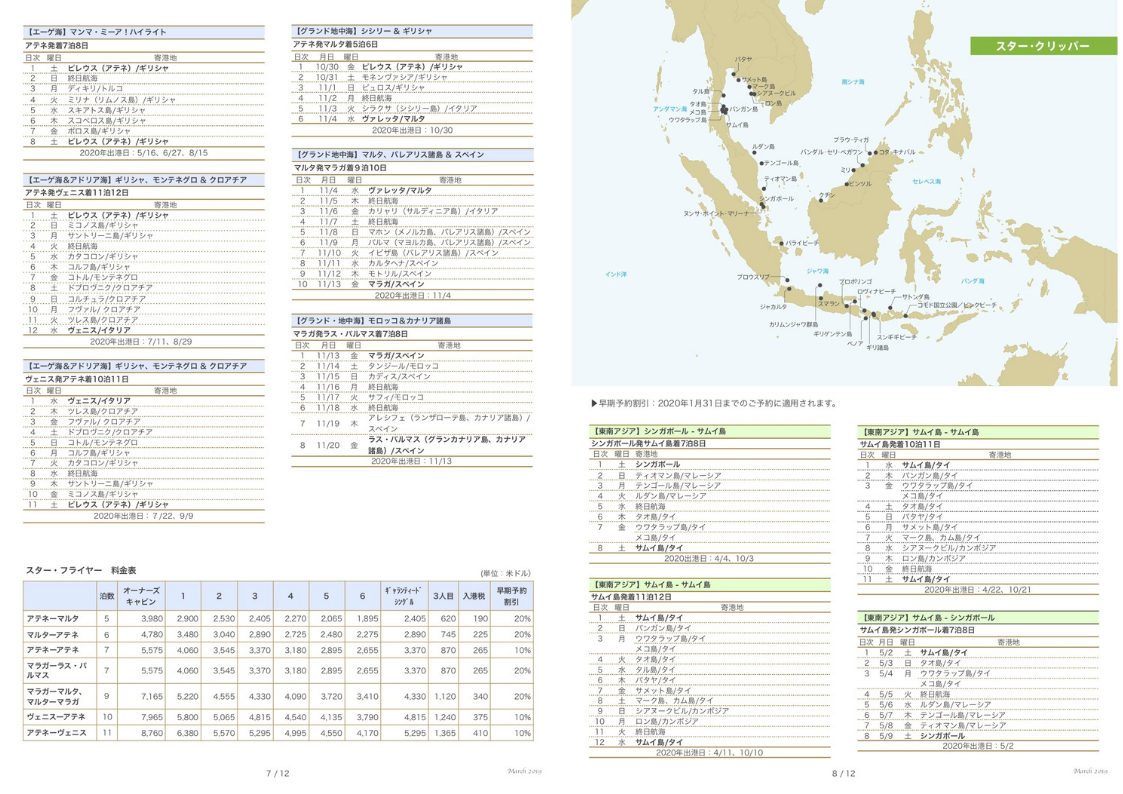The width and height of the screenshot is (1123, 794).
Task: Click the text 'アテネ発マルタ着5泊6日'
Action: pyautogui.click(x=335, y=44)
